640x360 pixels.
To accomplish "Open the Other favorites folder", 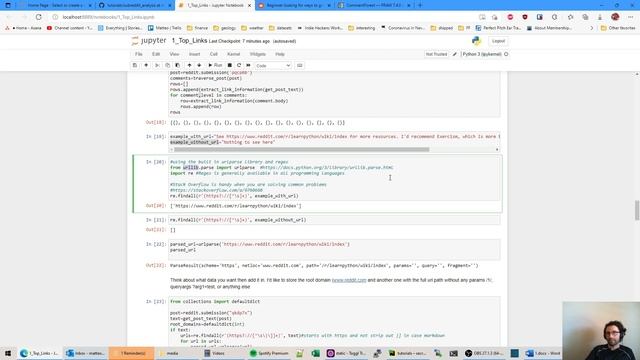I will tap(618, 28).
